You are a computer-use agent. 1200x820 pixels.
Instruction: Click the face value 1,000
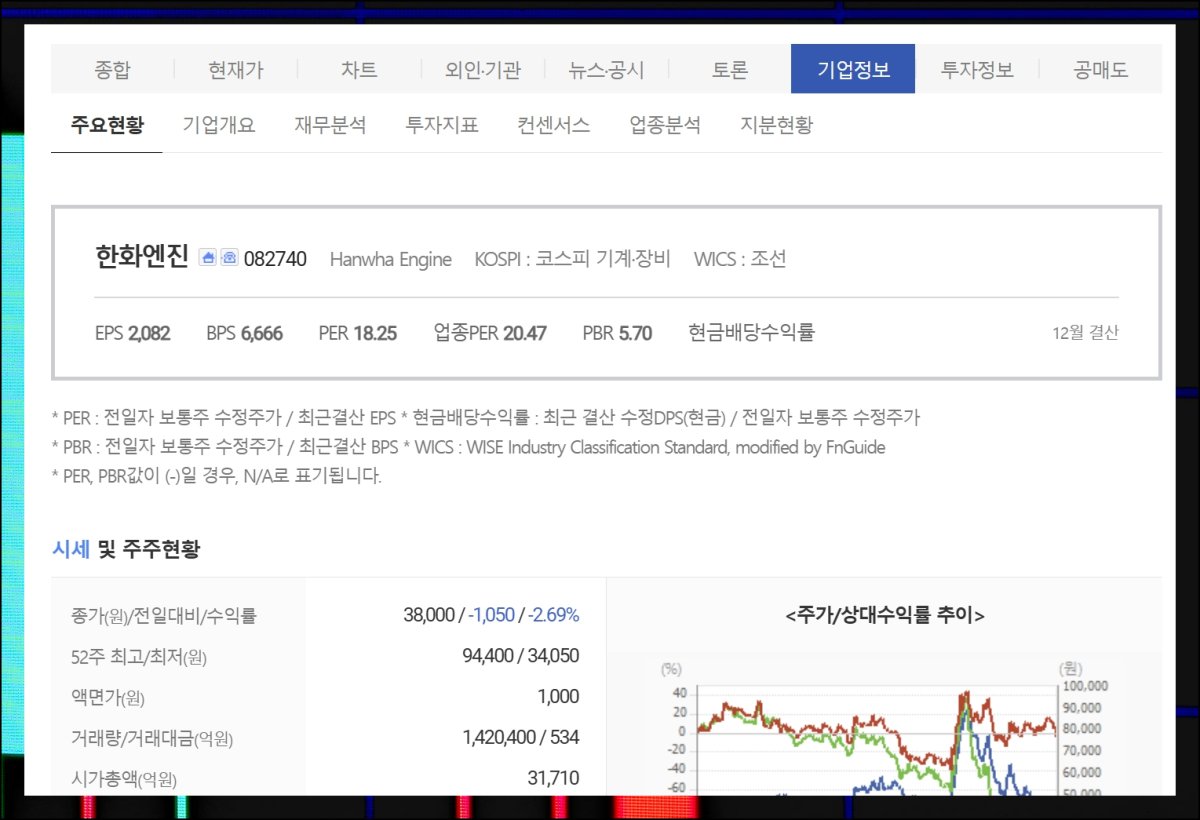pyautogui.click(x=557, y=697)
